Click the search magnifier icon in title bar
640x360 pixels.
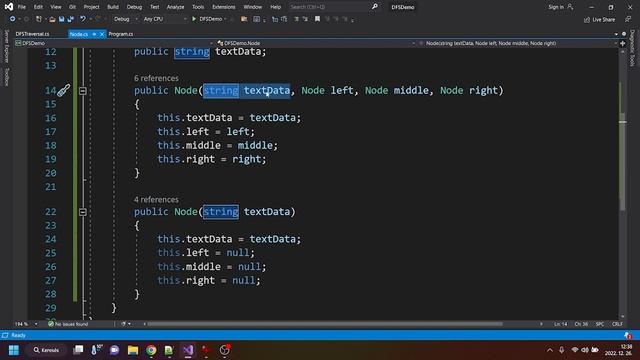point(375,7)
